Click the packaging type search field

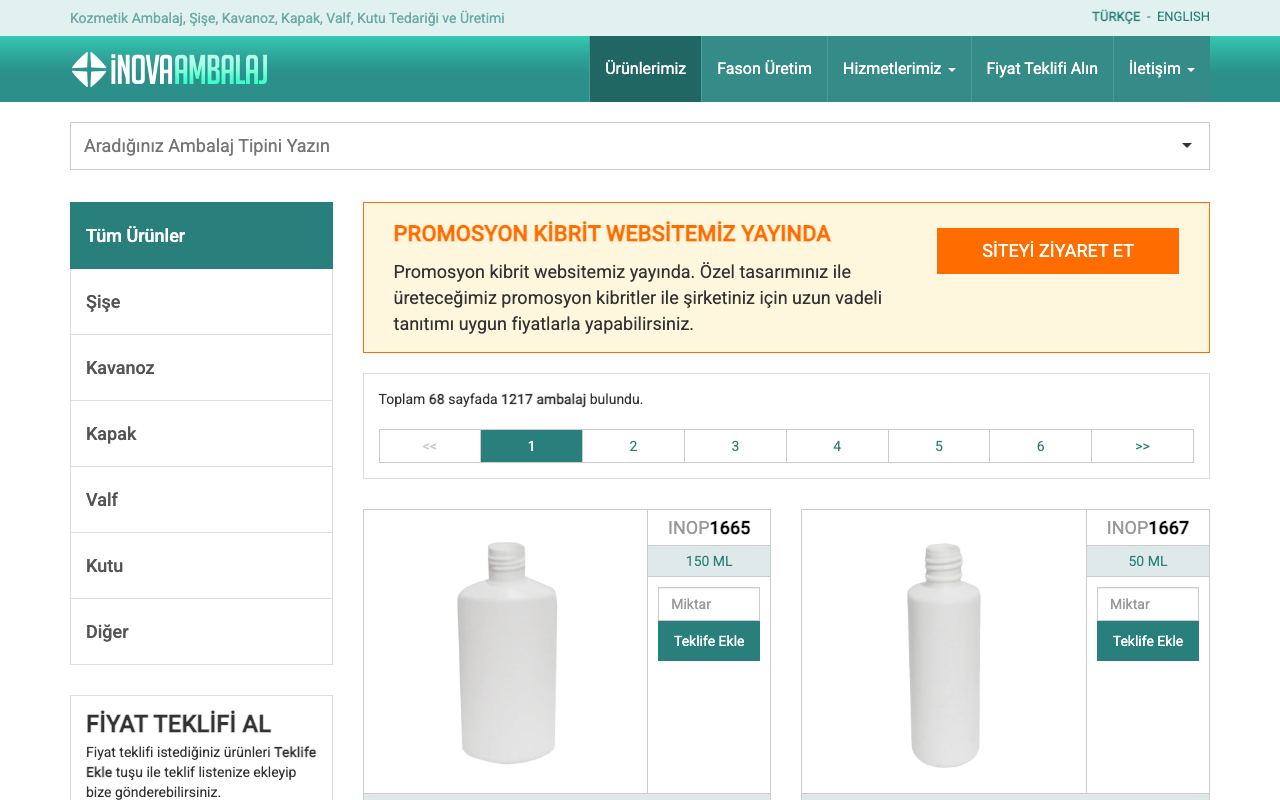[640, 146]
